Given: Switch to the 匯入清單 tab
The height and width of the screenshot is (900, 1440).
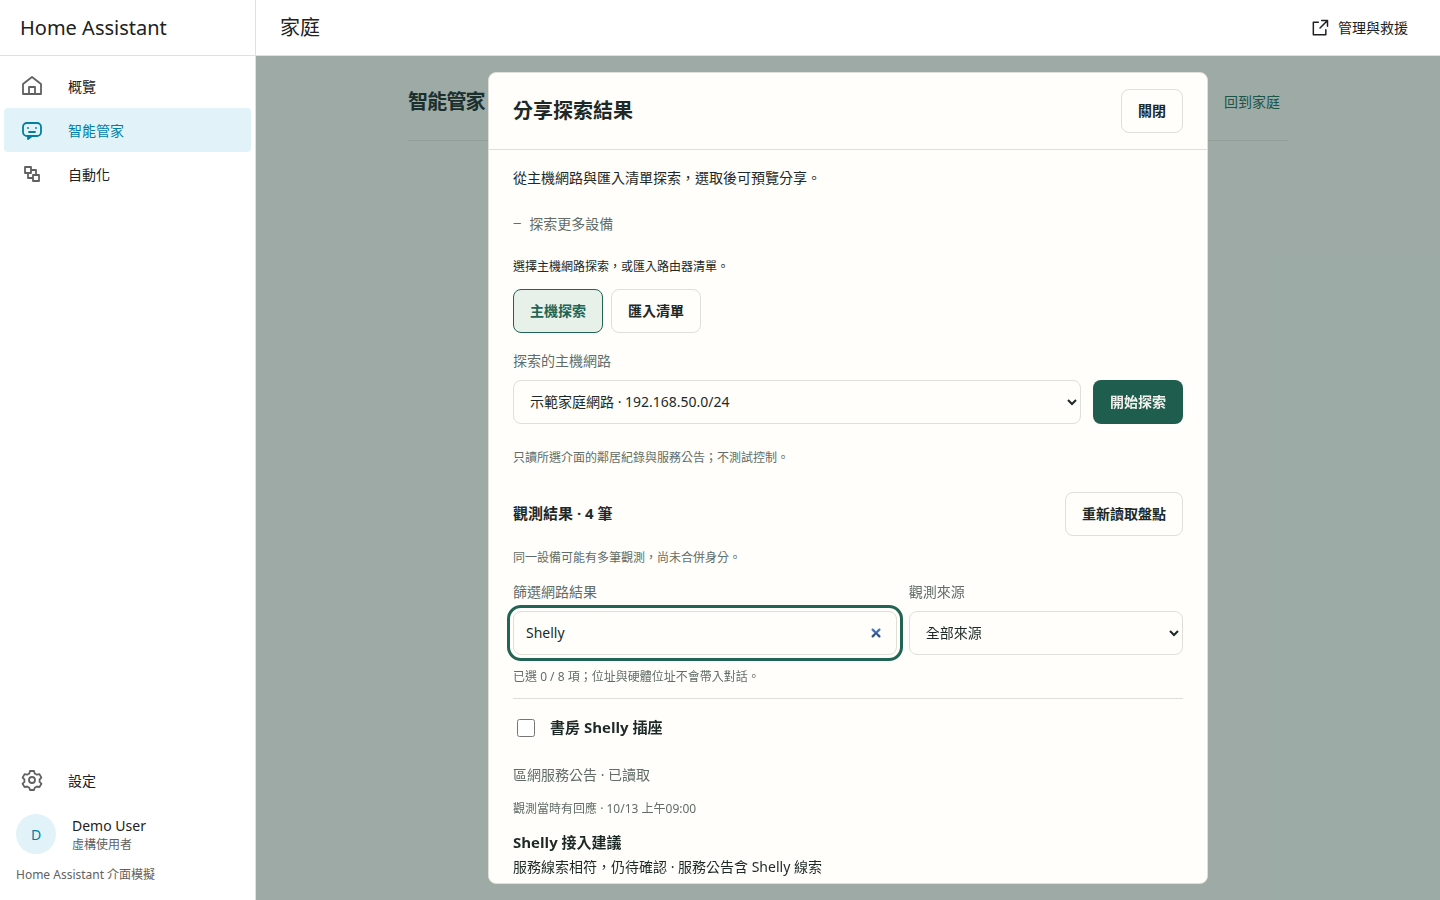Looking at the screenshot, I should tap(656, 311).
